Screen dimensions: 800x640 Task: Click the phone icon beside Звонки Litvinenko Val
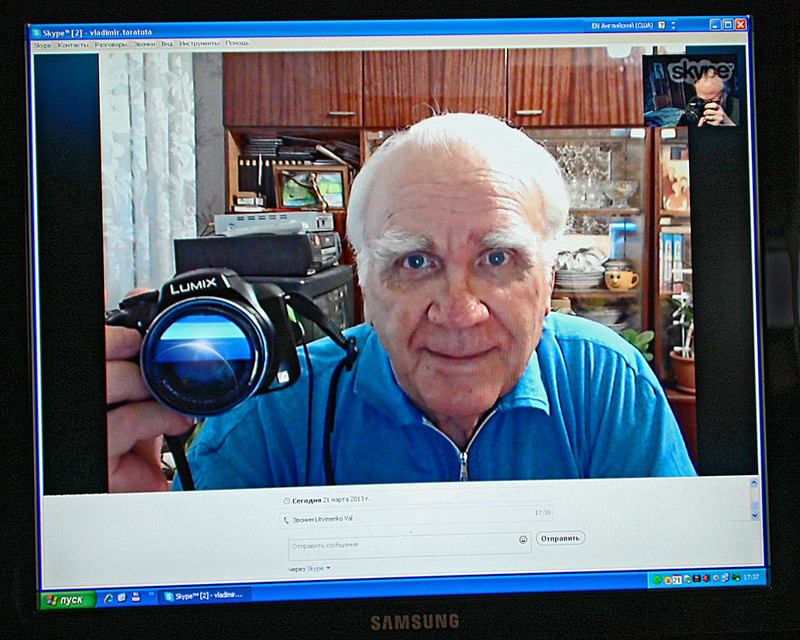(285, 520)
